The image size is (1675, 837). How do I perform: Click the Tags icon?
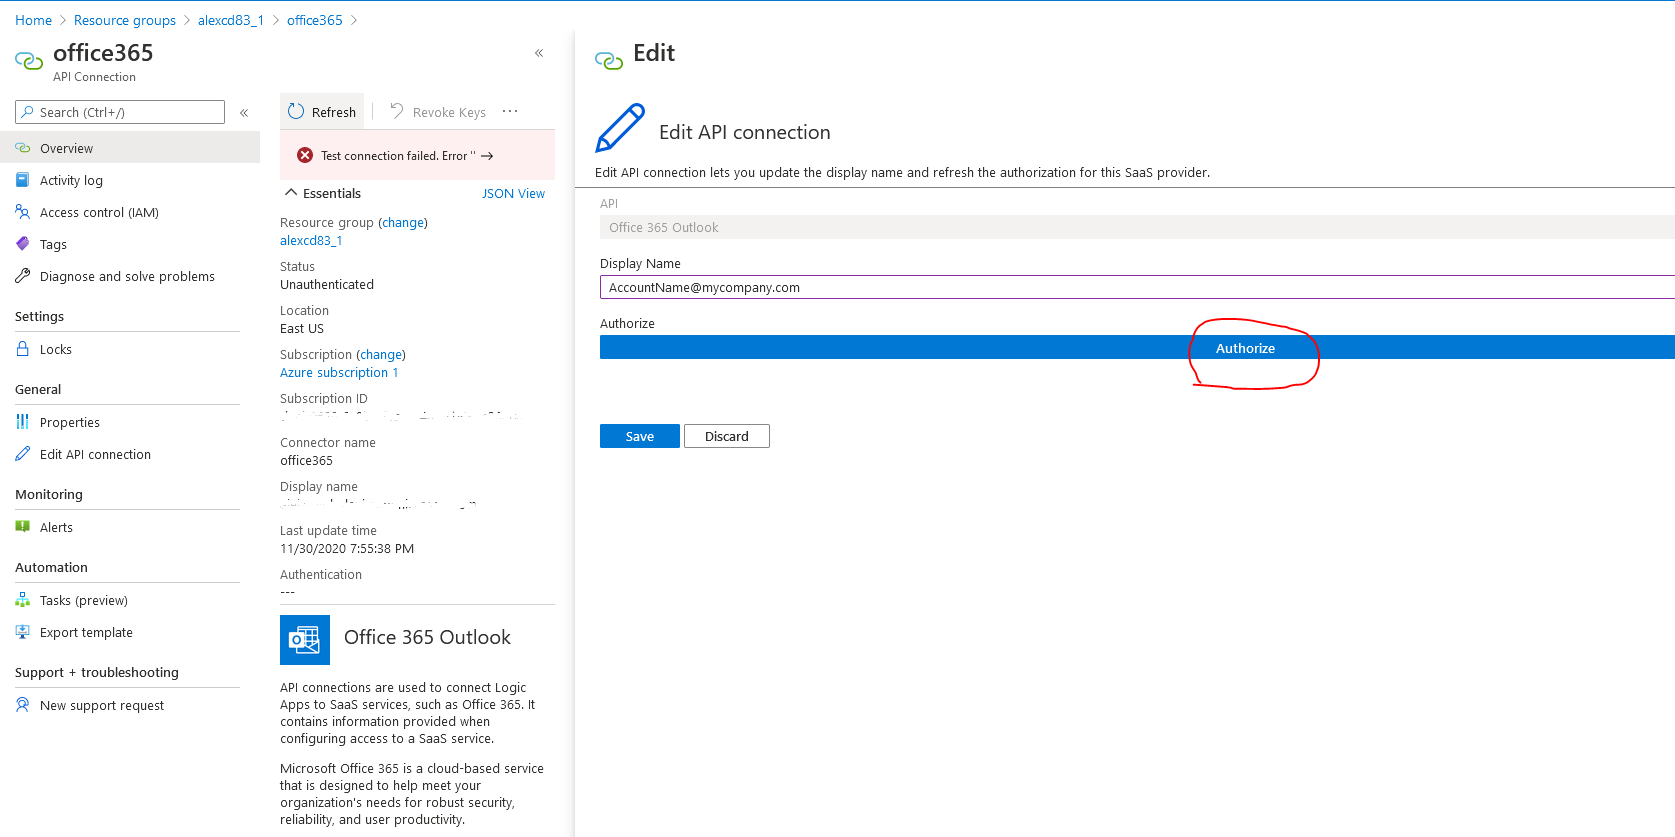[22, 244]
